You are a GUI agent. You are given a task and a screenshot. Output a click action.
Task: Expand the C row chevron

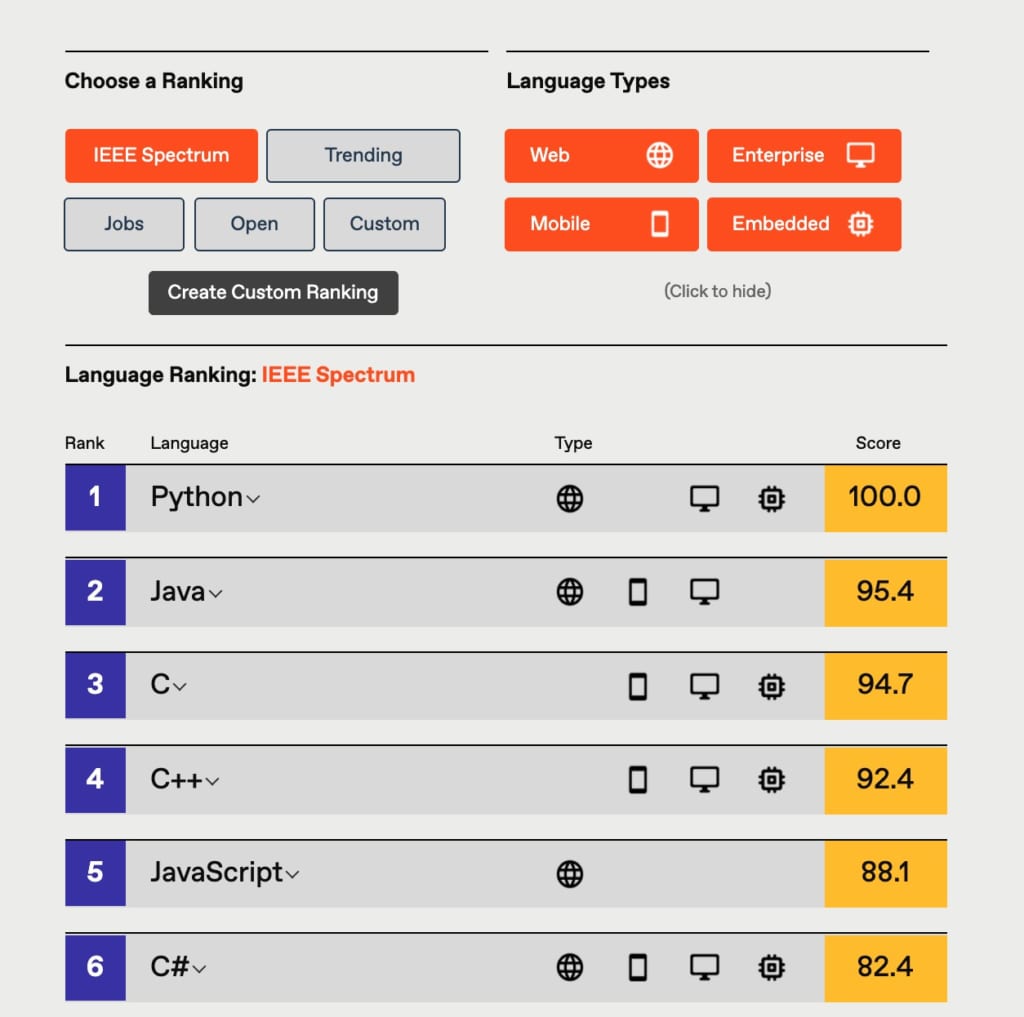pos(180,687)
